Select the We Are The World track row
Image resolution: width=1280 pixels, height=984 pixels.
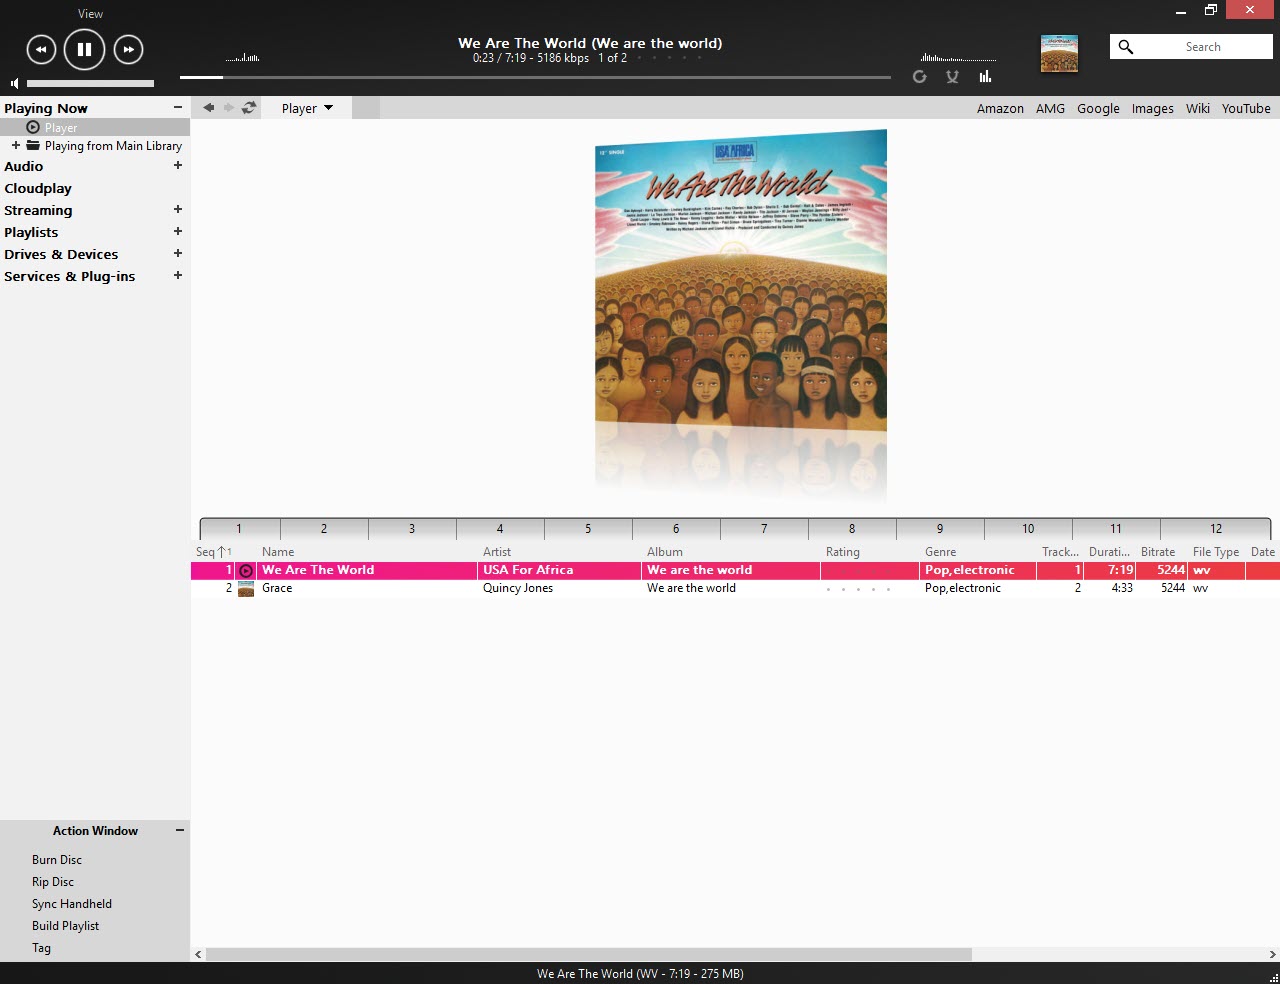click(735, 570)
